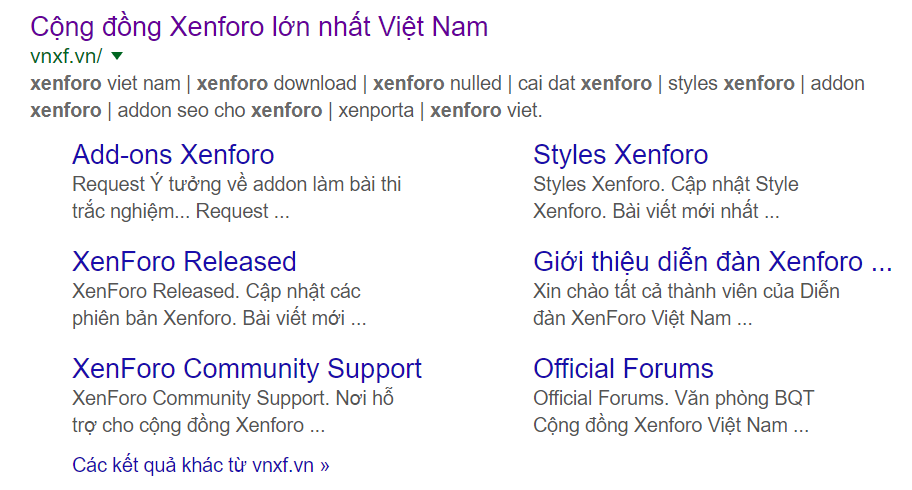The width and height of the screenshot is (912, 490).
Task: Go to the Styles Xenforo sitelink
Action: point(620,155)
